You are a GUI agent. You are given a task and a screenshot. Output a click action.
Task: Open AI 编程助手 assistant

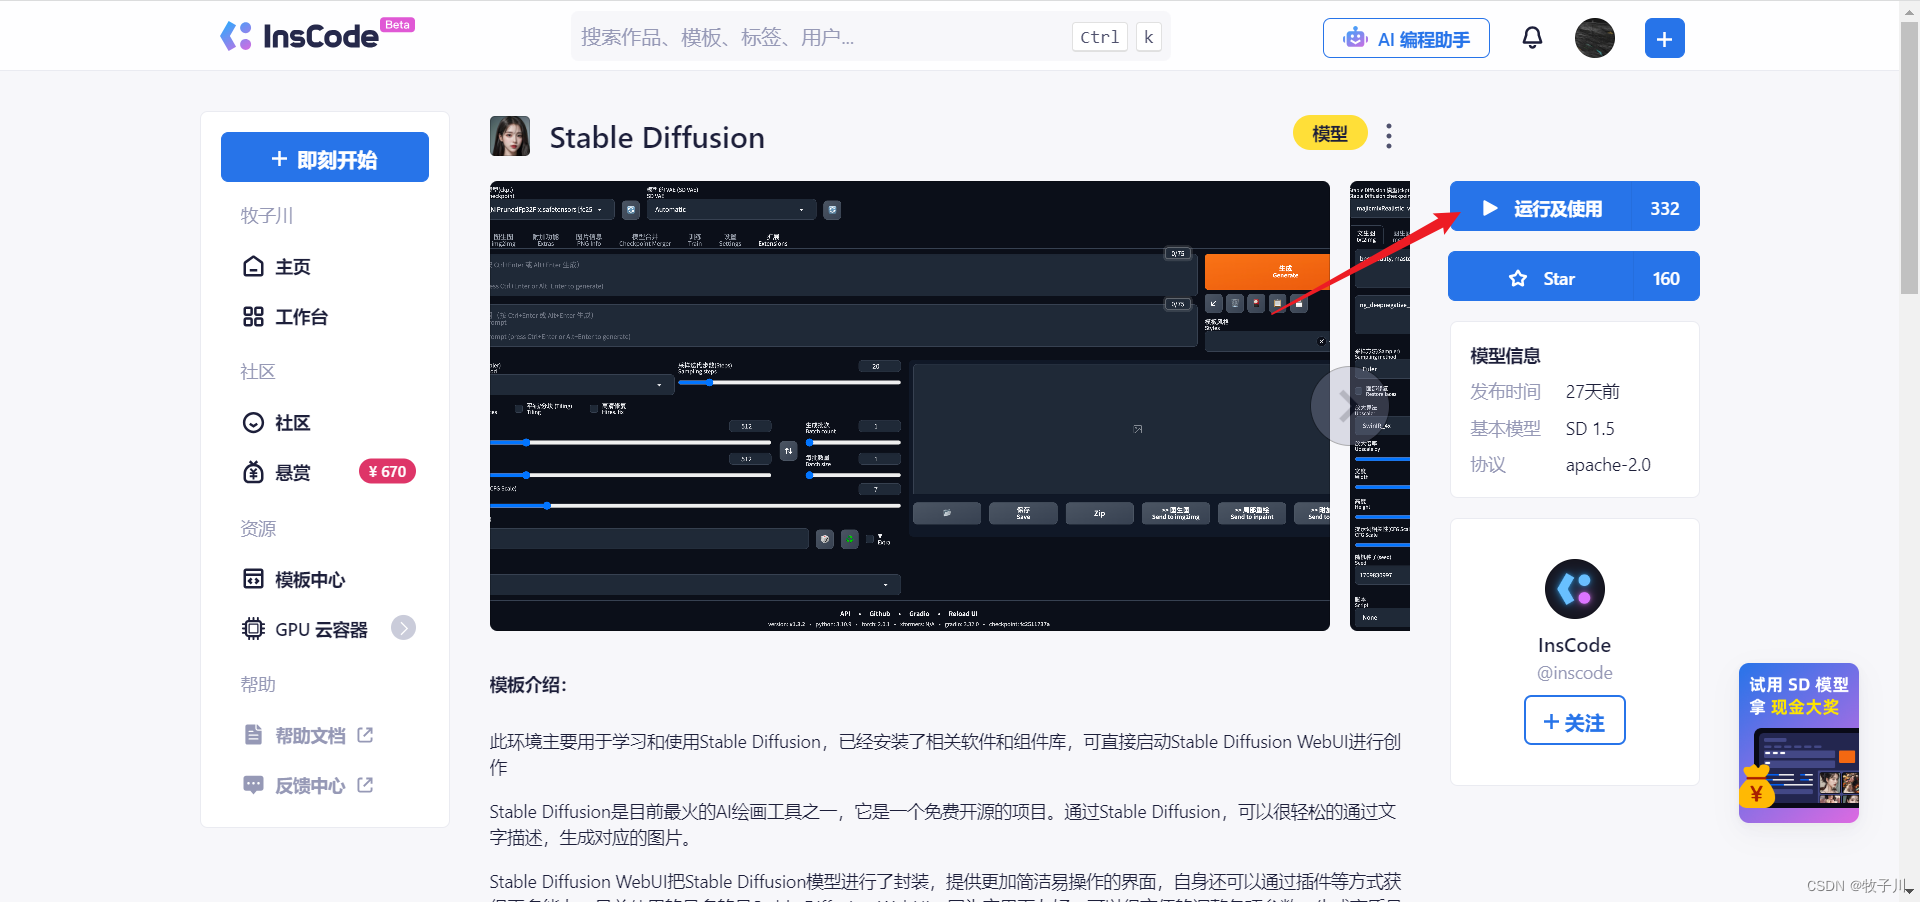pos(1406,38)
